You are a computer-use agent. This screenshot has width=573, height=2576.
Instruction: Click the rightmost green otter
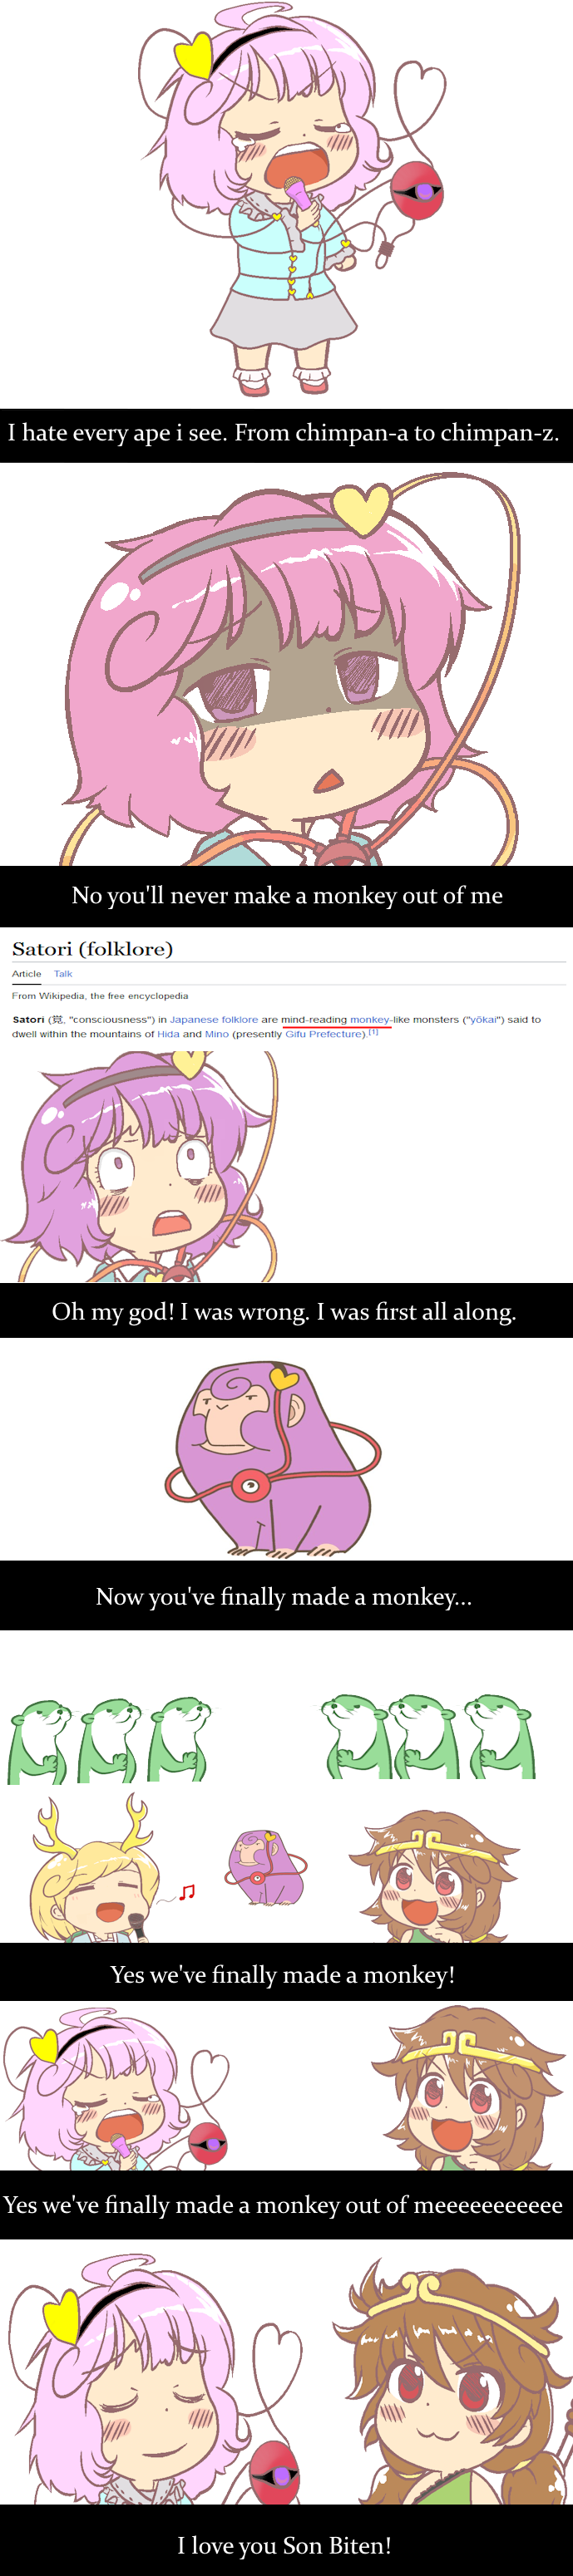[503, 1737]
